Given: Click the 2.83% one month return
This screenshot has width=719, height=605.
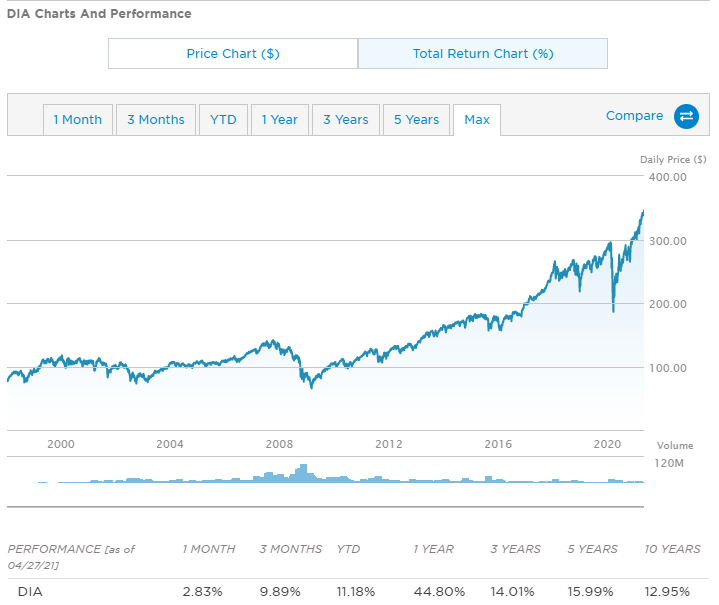Looking at the screenshot, I should click(x=202, y=592).
